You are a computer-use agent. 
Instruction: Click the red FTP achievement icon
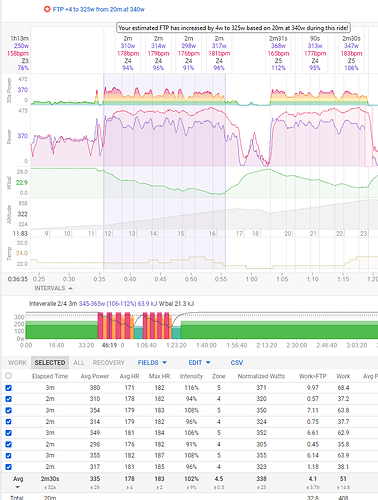(47, 9)
